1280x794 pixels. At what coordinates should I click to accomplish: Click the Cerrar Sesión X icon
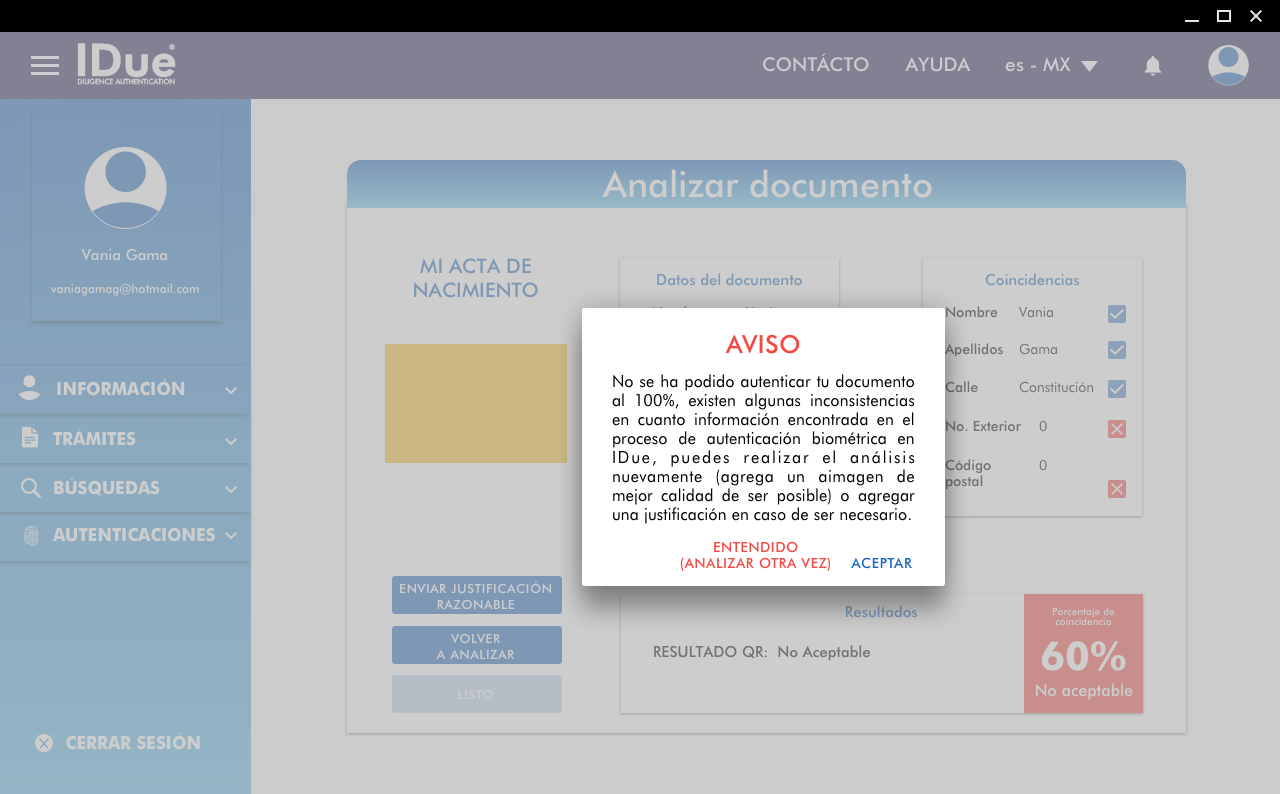pos(44,743)
